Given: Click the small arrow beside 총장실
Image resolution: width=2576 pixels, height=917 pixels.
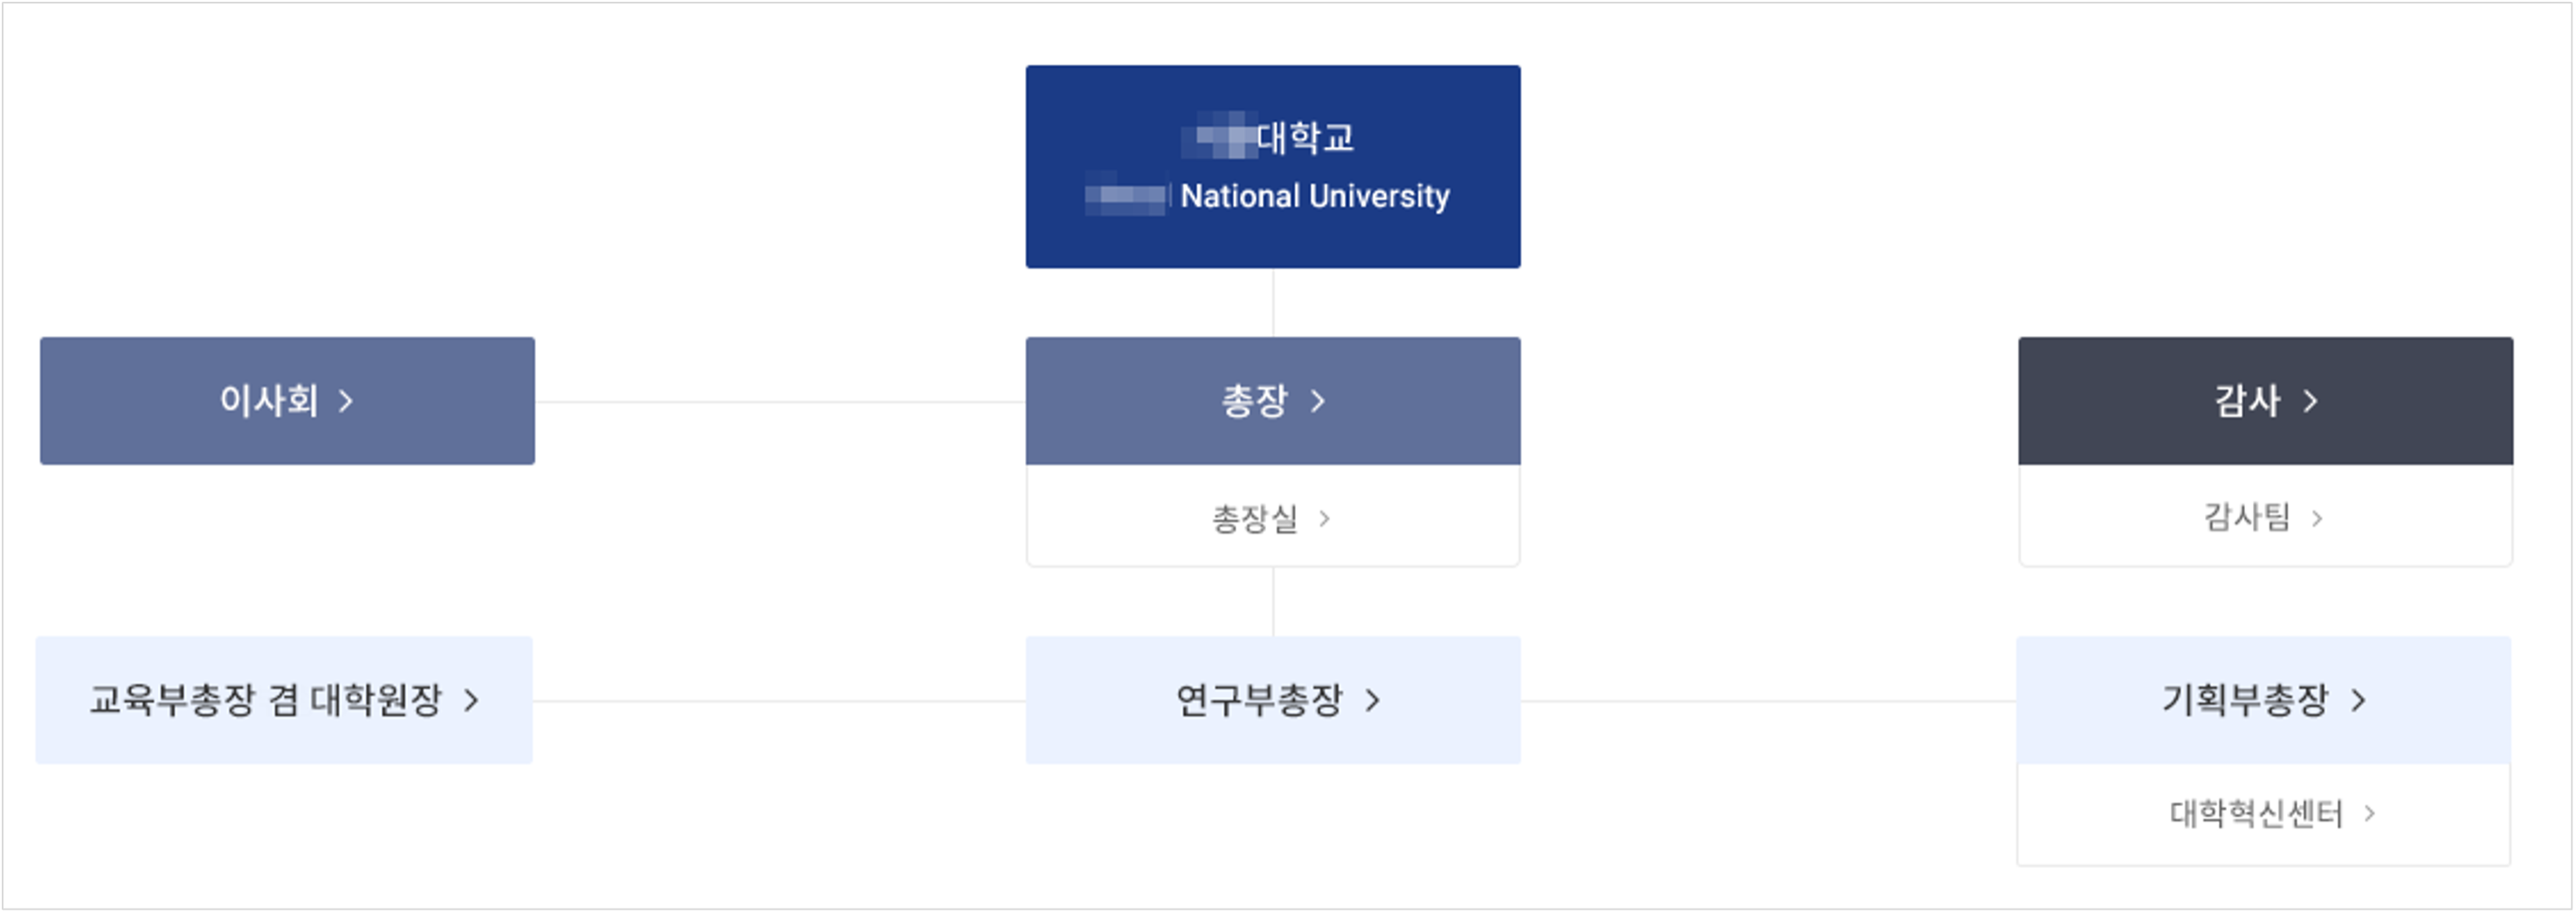Looking at the screenshot, I should coord(1324,518).
